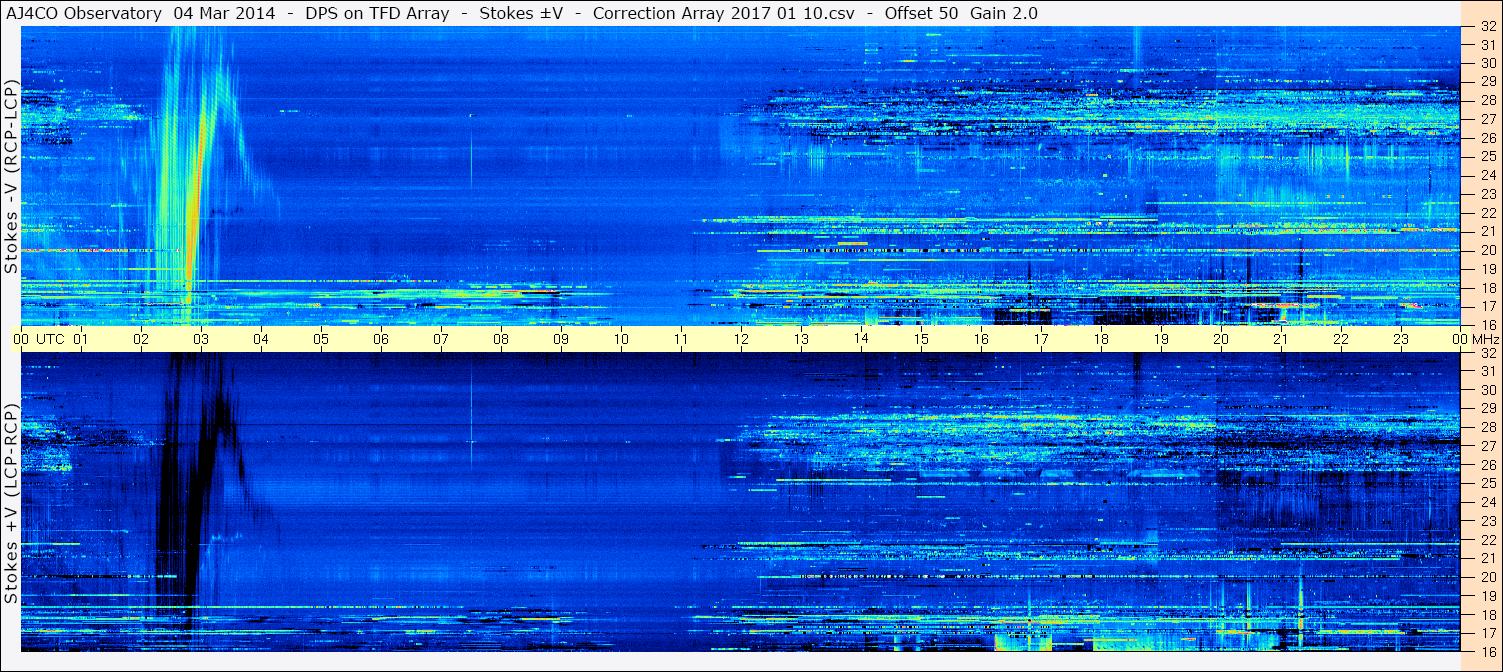1503x672 pixels.
Task: Click the 22 MHz tick of the Stokes -V panel
Action: point(1487,213)
